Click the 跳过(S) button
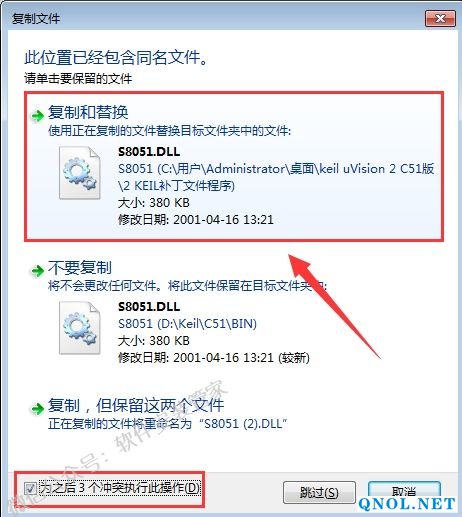Screen dimensions: 462x517 pos(319,492)
